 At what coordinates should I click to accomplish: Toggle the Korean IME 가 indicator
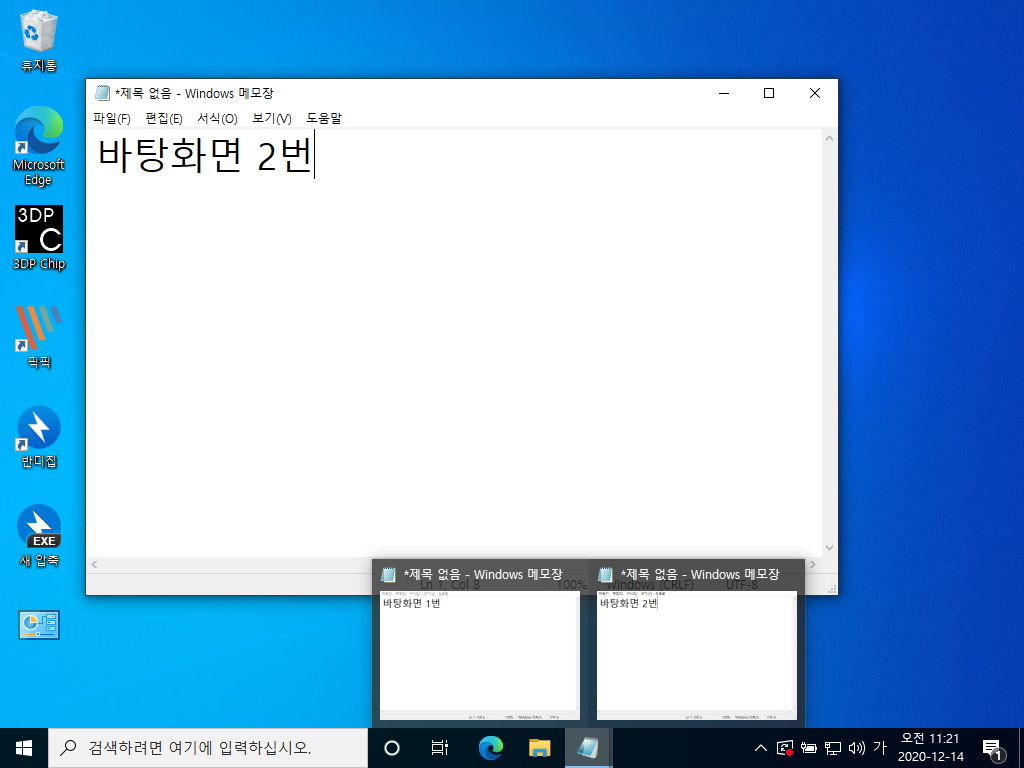coord(880,748)
